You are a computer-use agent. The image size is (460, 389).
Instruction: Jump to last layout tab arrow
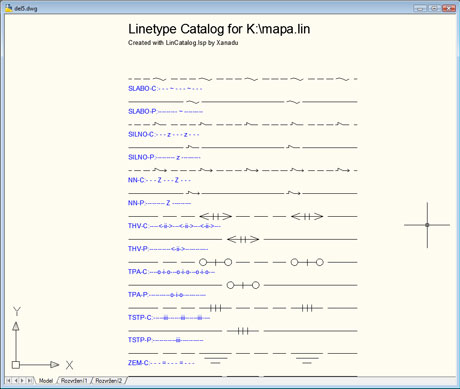(x=29, y=380)
